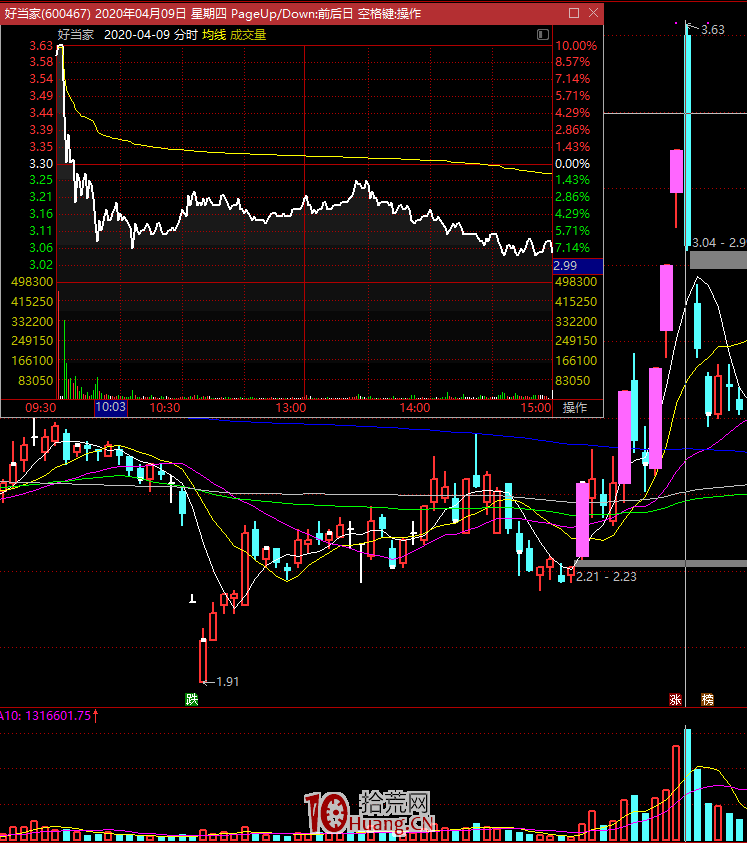Click the left-axis 498300 volume label
This screenshot has height=843, width=747.
(x=32, y=282)
